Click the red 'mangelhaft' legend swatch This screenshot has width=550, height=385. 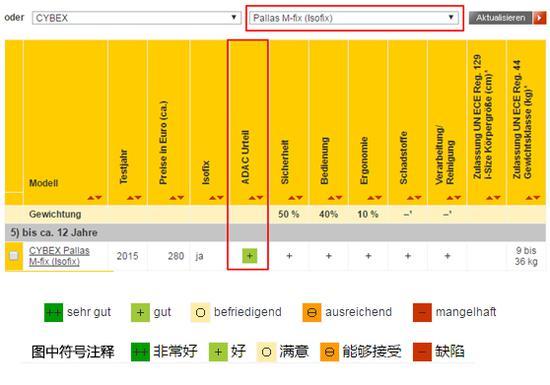point(422,312)
